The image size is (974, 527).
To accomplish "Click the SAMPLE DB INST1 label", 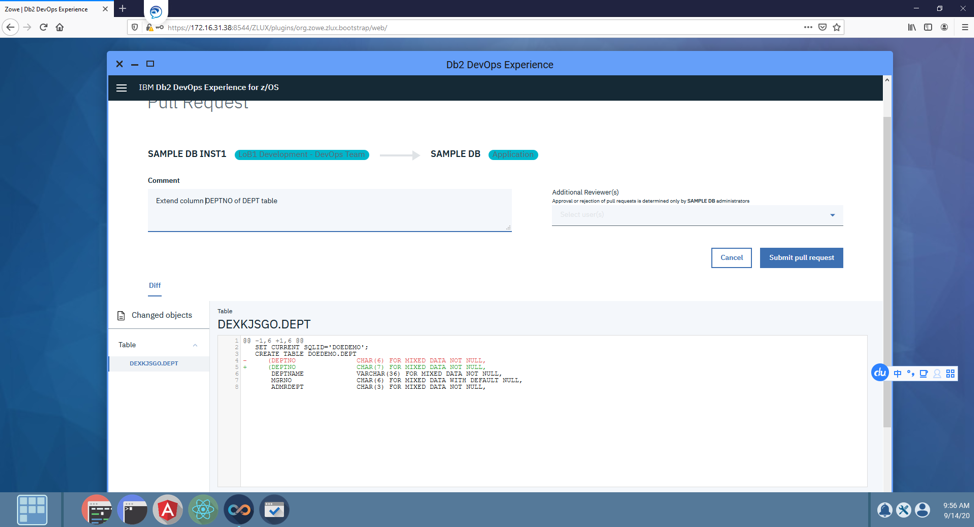I will [x=187, y=154].
